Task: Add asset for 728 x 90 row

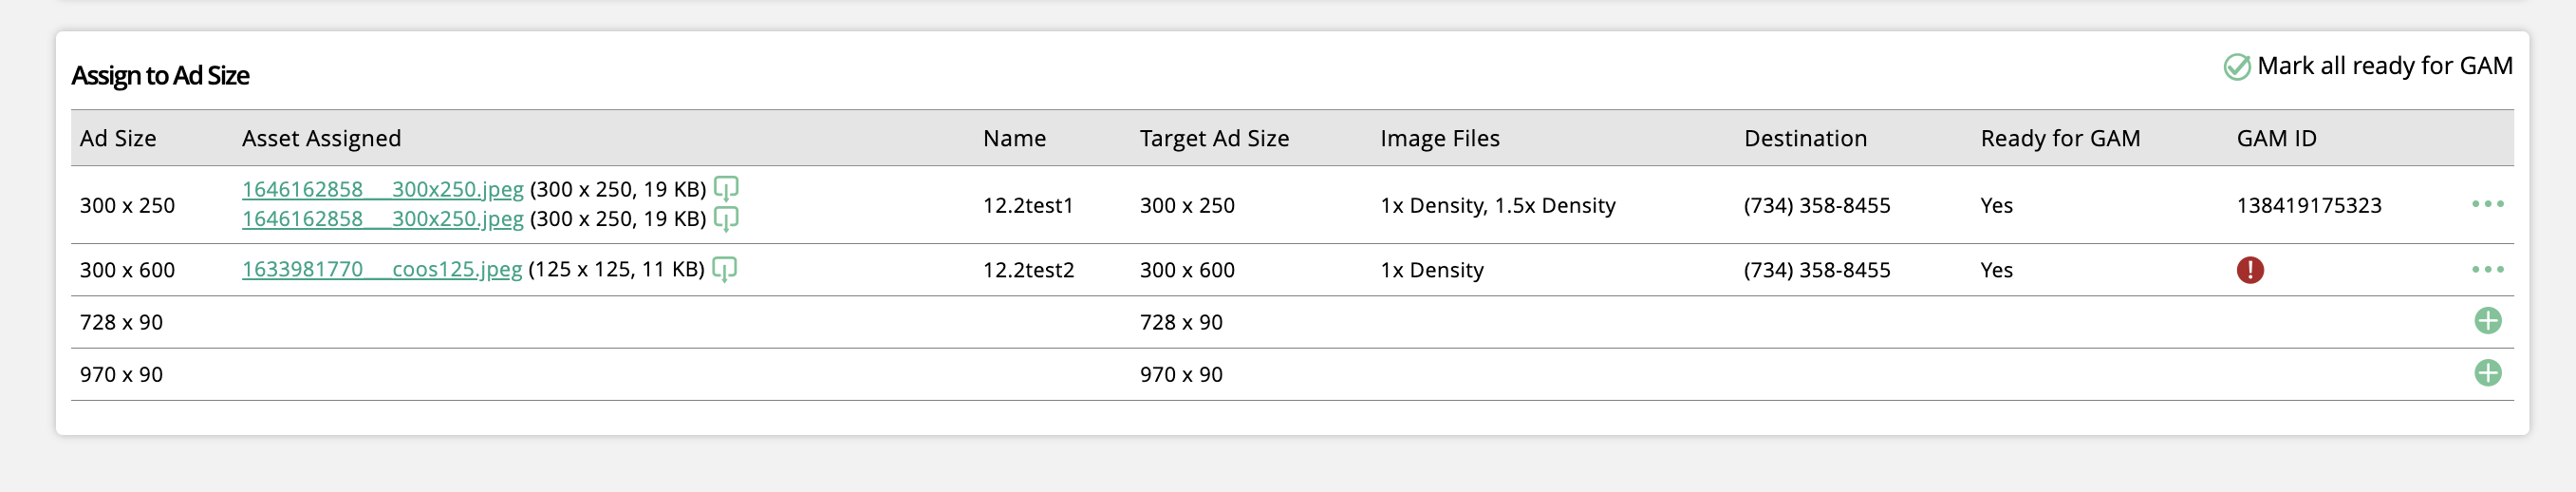Action: click(2488, 321)
